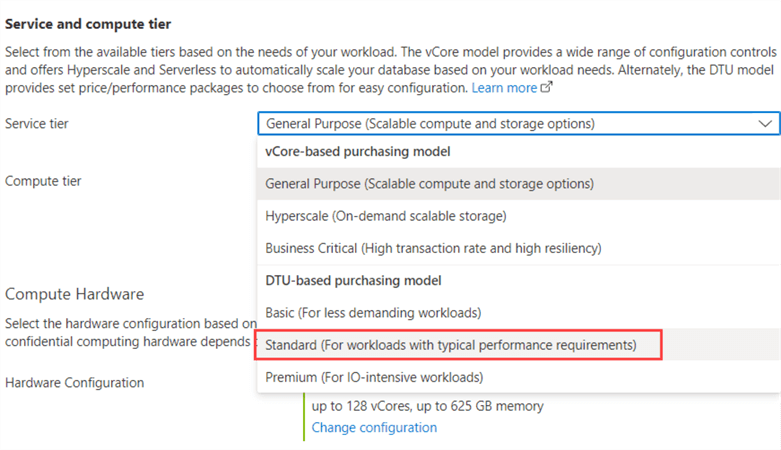Select Premium for IO-intensive workloads
Screen dimensions: 781x450
(x=374, y=377)
